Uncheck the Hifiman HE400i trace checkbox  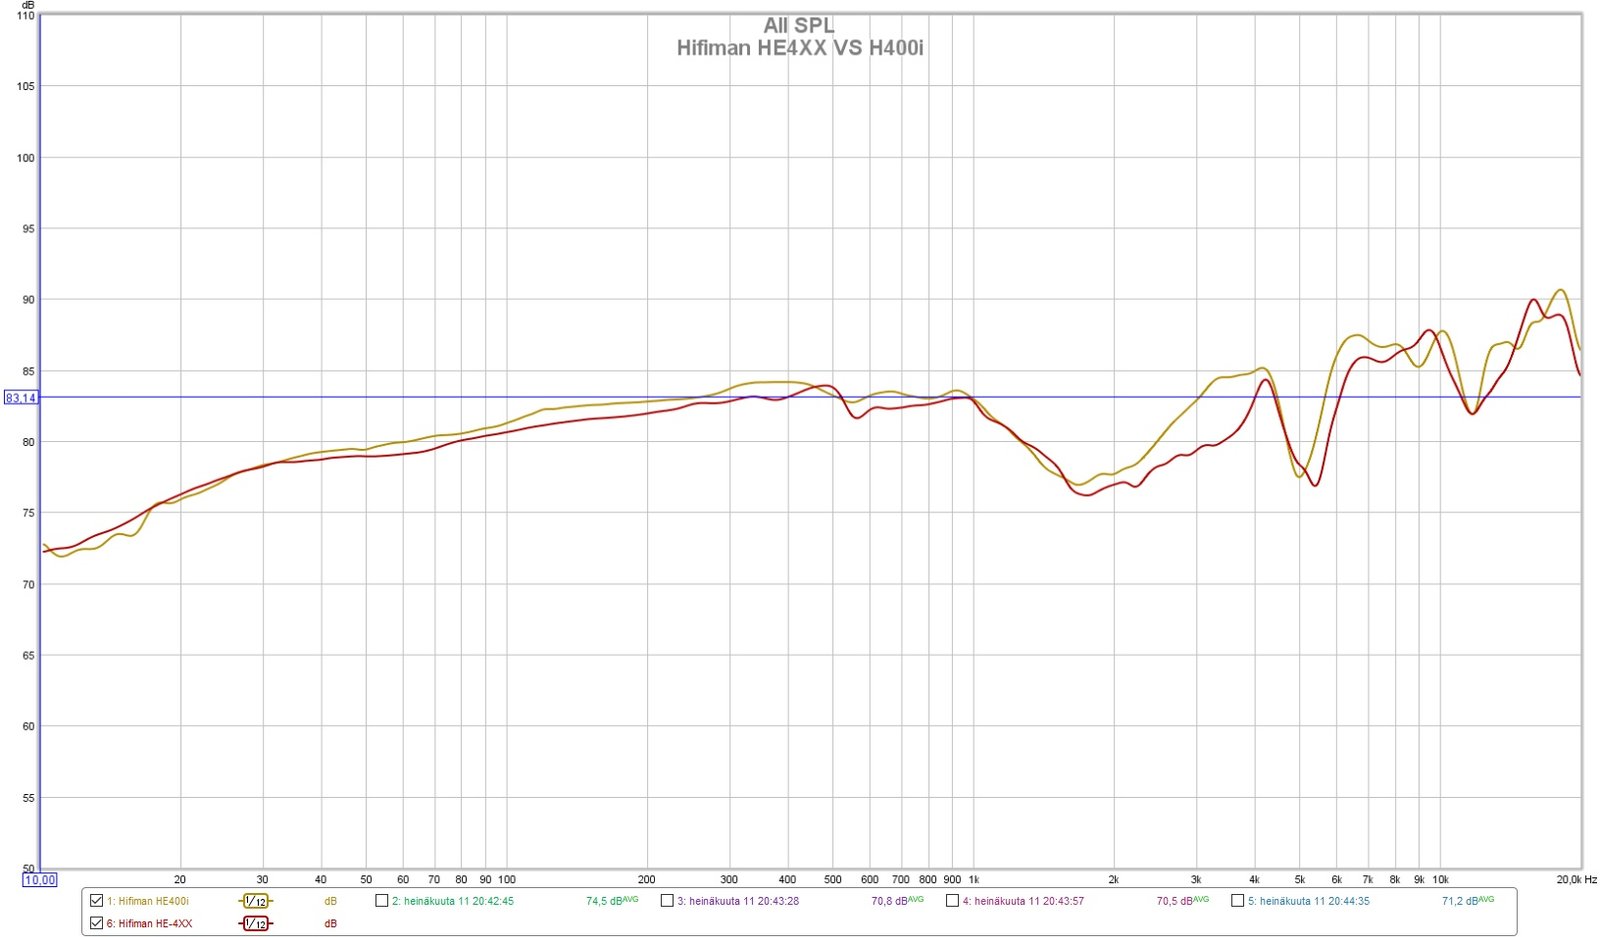96,901
